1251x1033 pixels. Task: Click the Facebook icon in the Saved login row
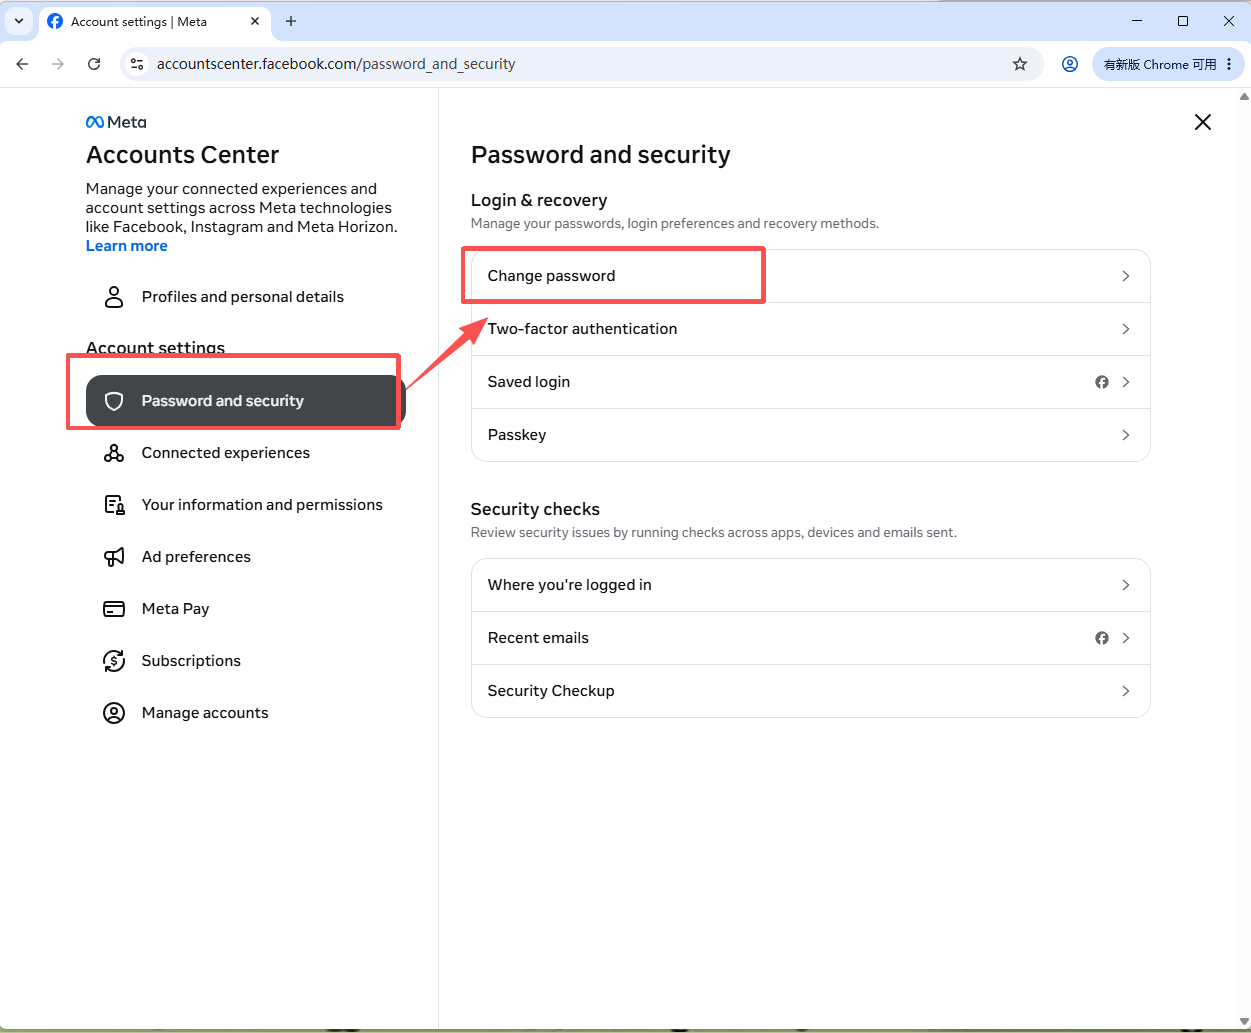pos(1102,382)
